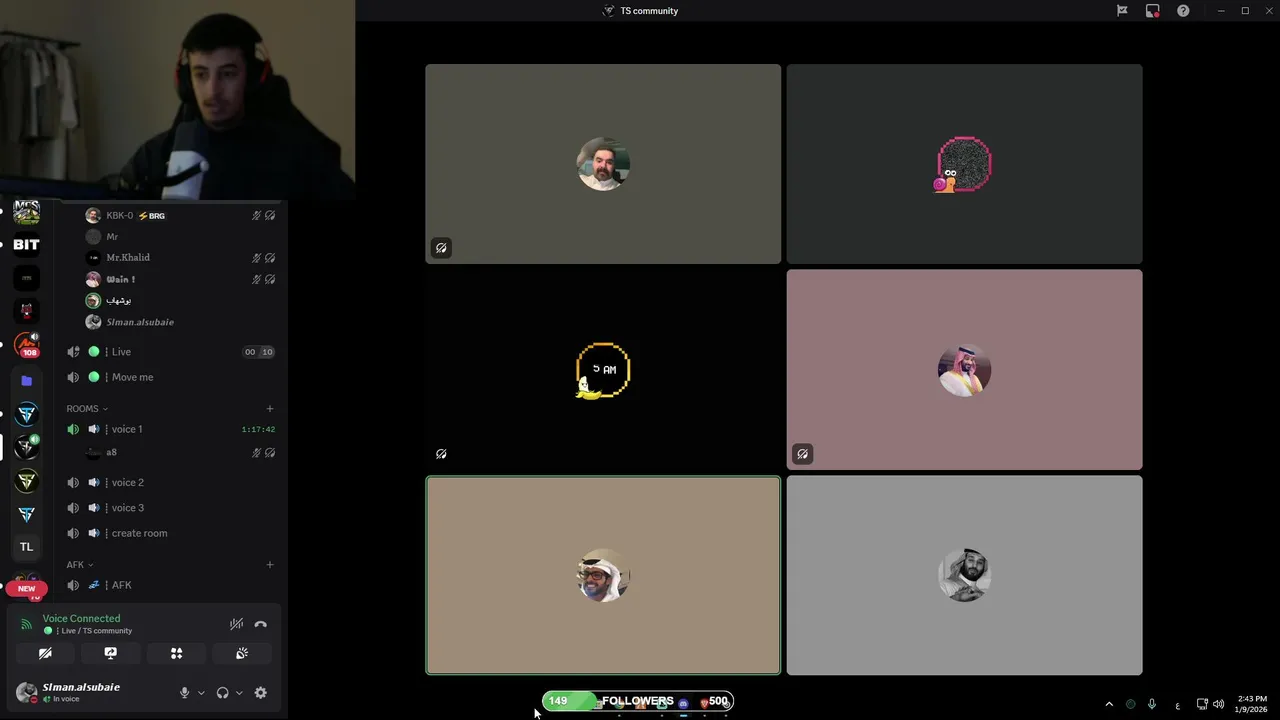This screenshot has width=1280, height=720.
Task: Click user Wain ! in voice list
Action: point(180,279)
